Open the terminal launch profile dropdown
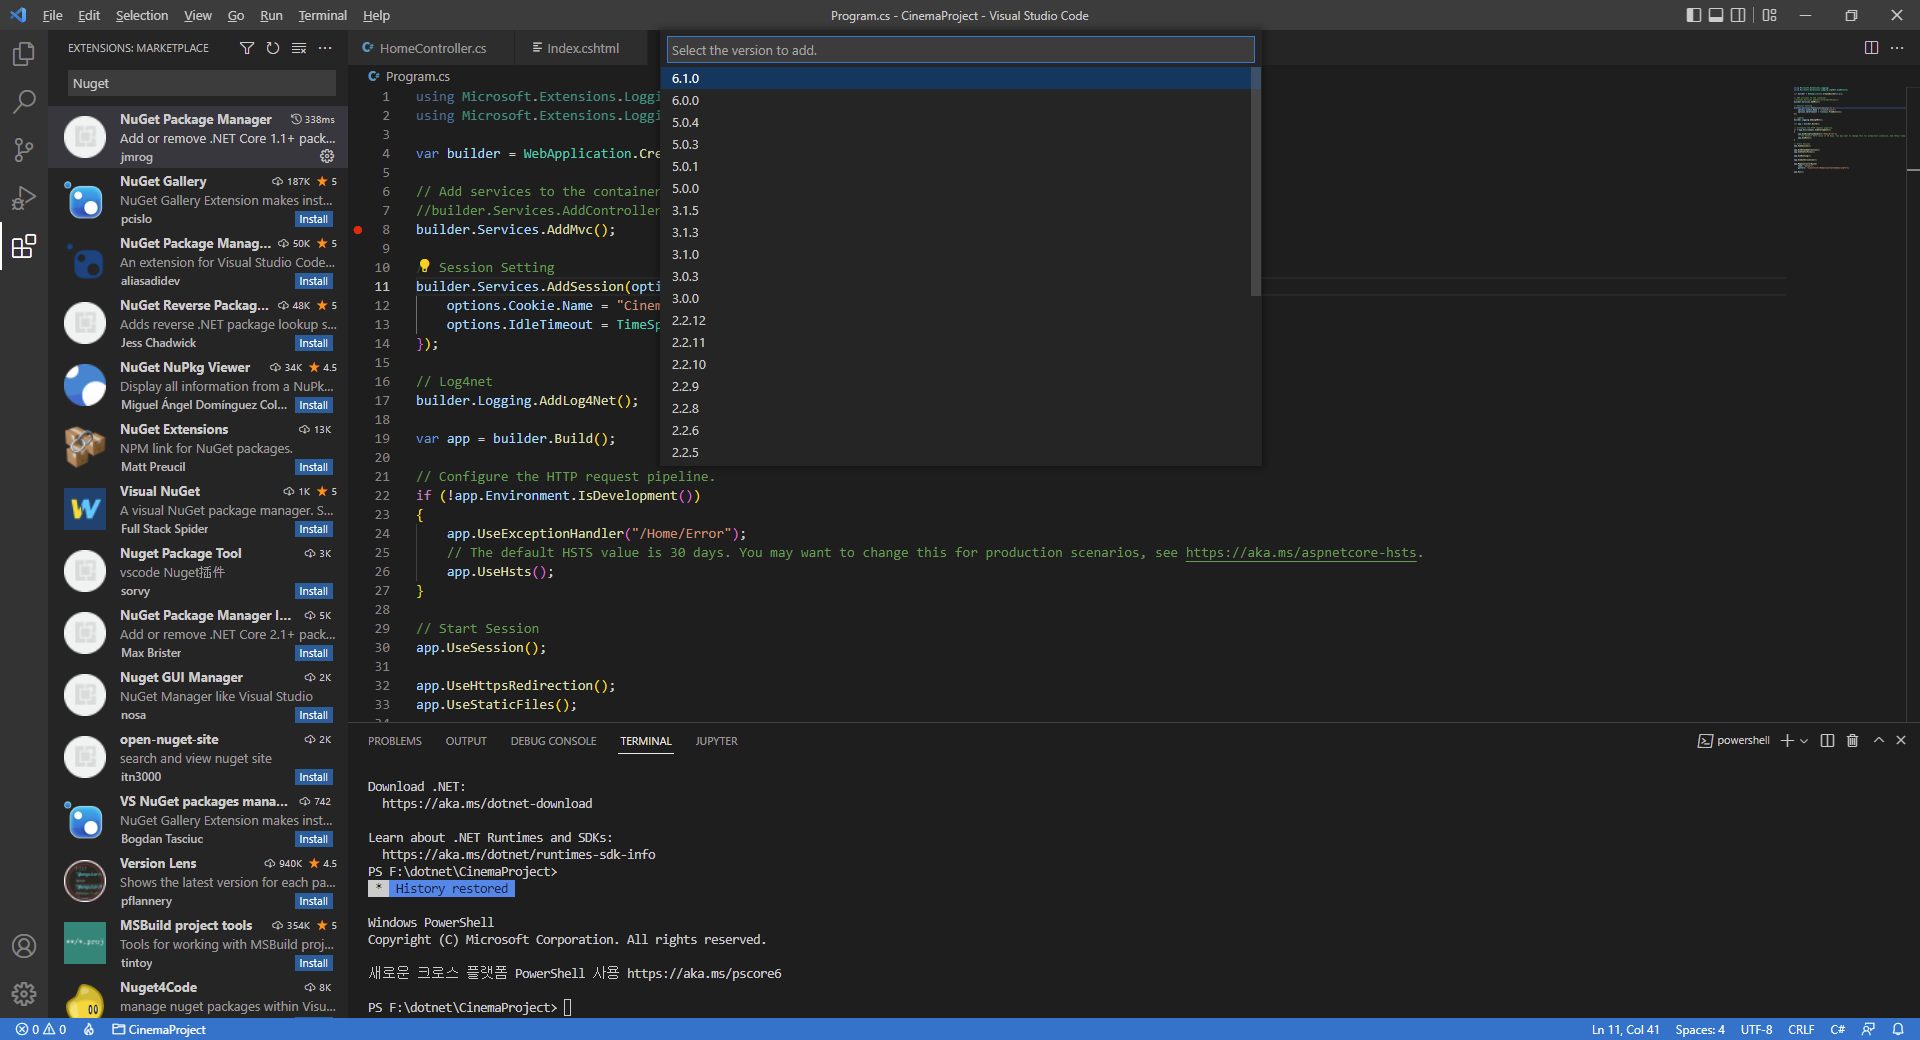This screenshot has height=1040, width=1920. pyautogui.click(x=1804, y=741)
